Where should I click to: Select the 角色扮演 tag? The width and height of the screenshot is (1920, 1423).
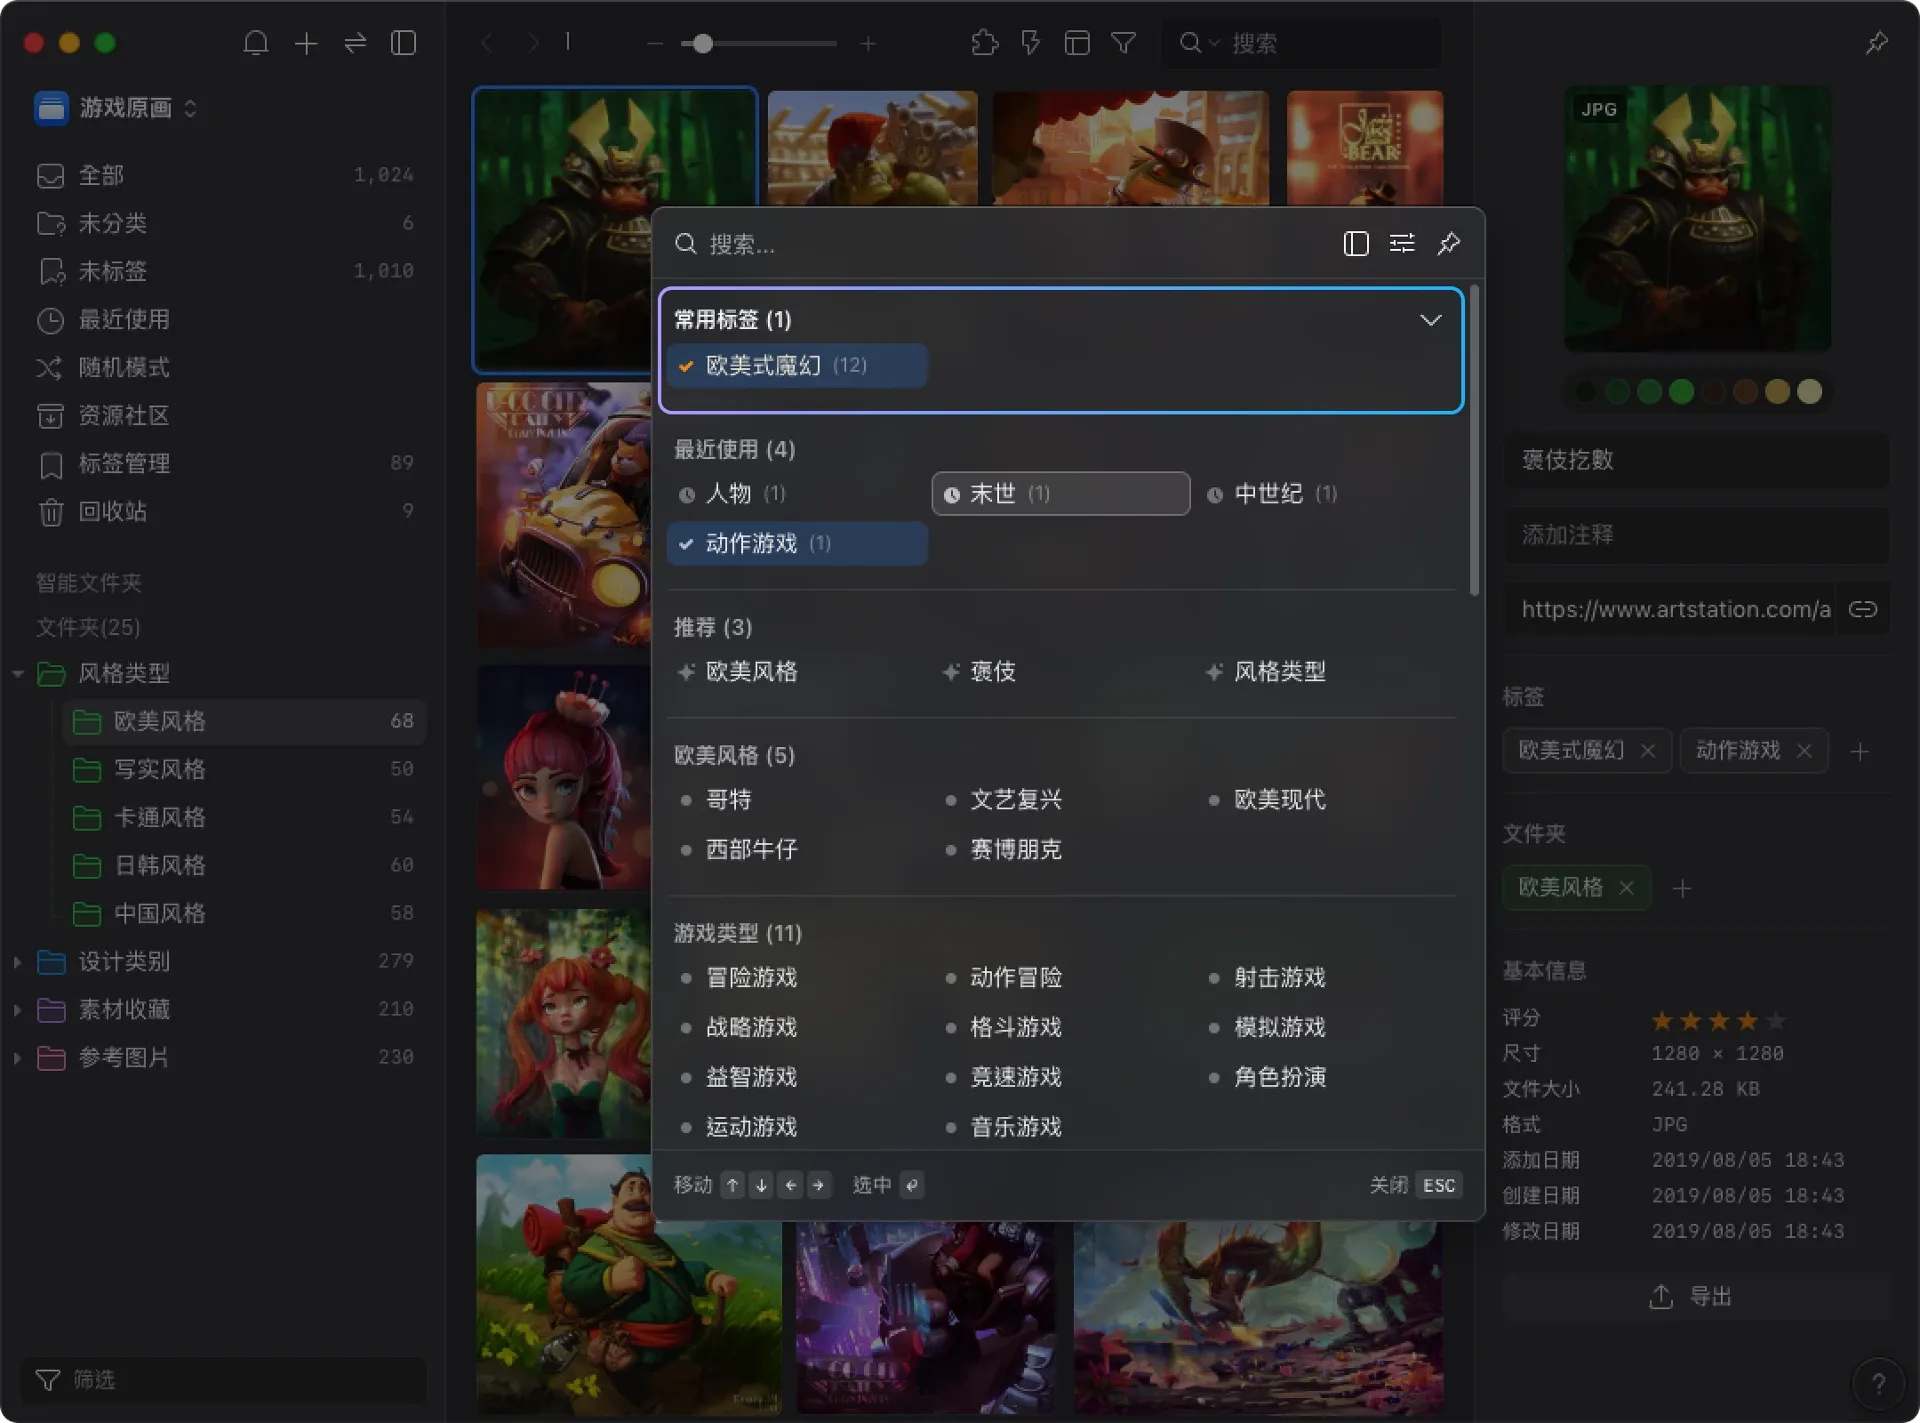[1280, 1078]
